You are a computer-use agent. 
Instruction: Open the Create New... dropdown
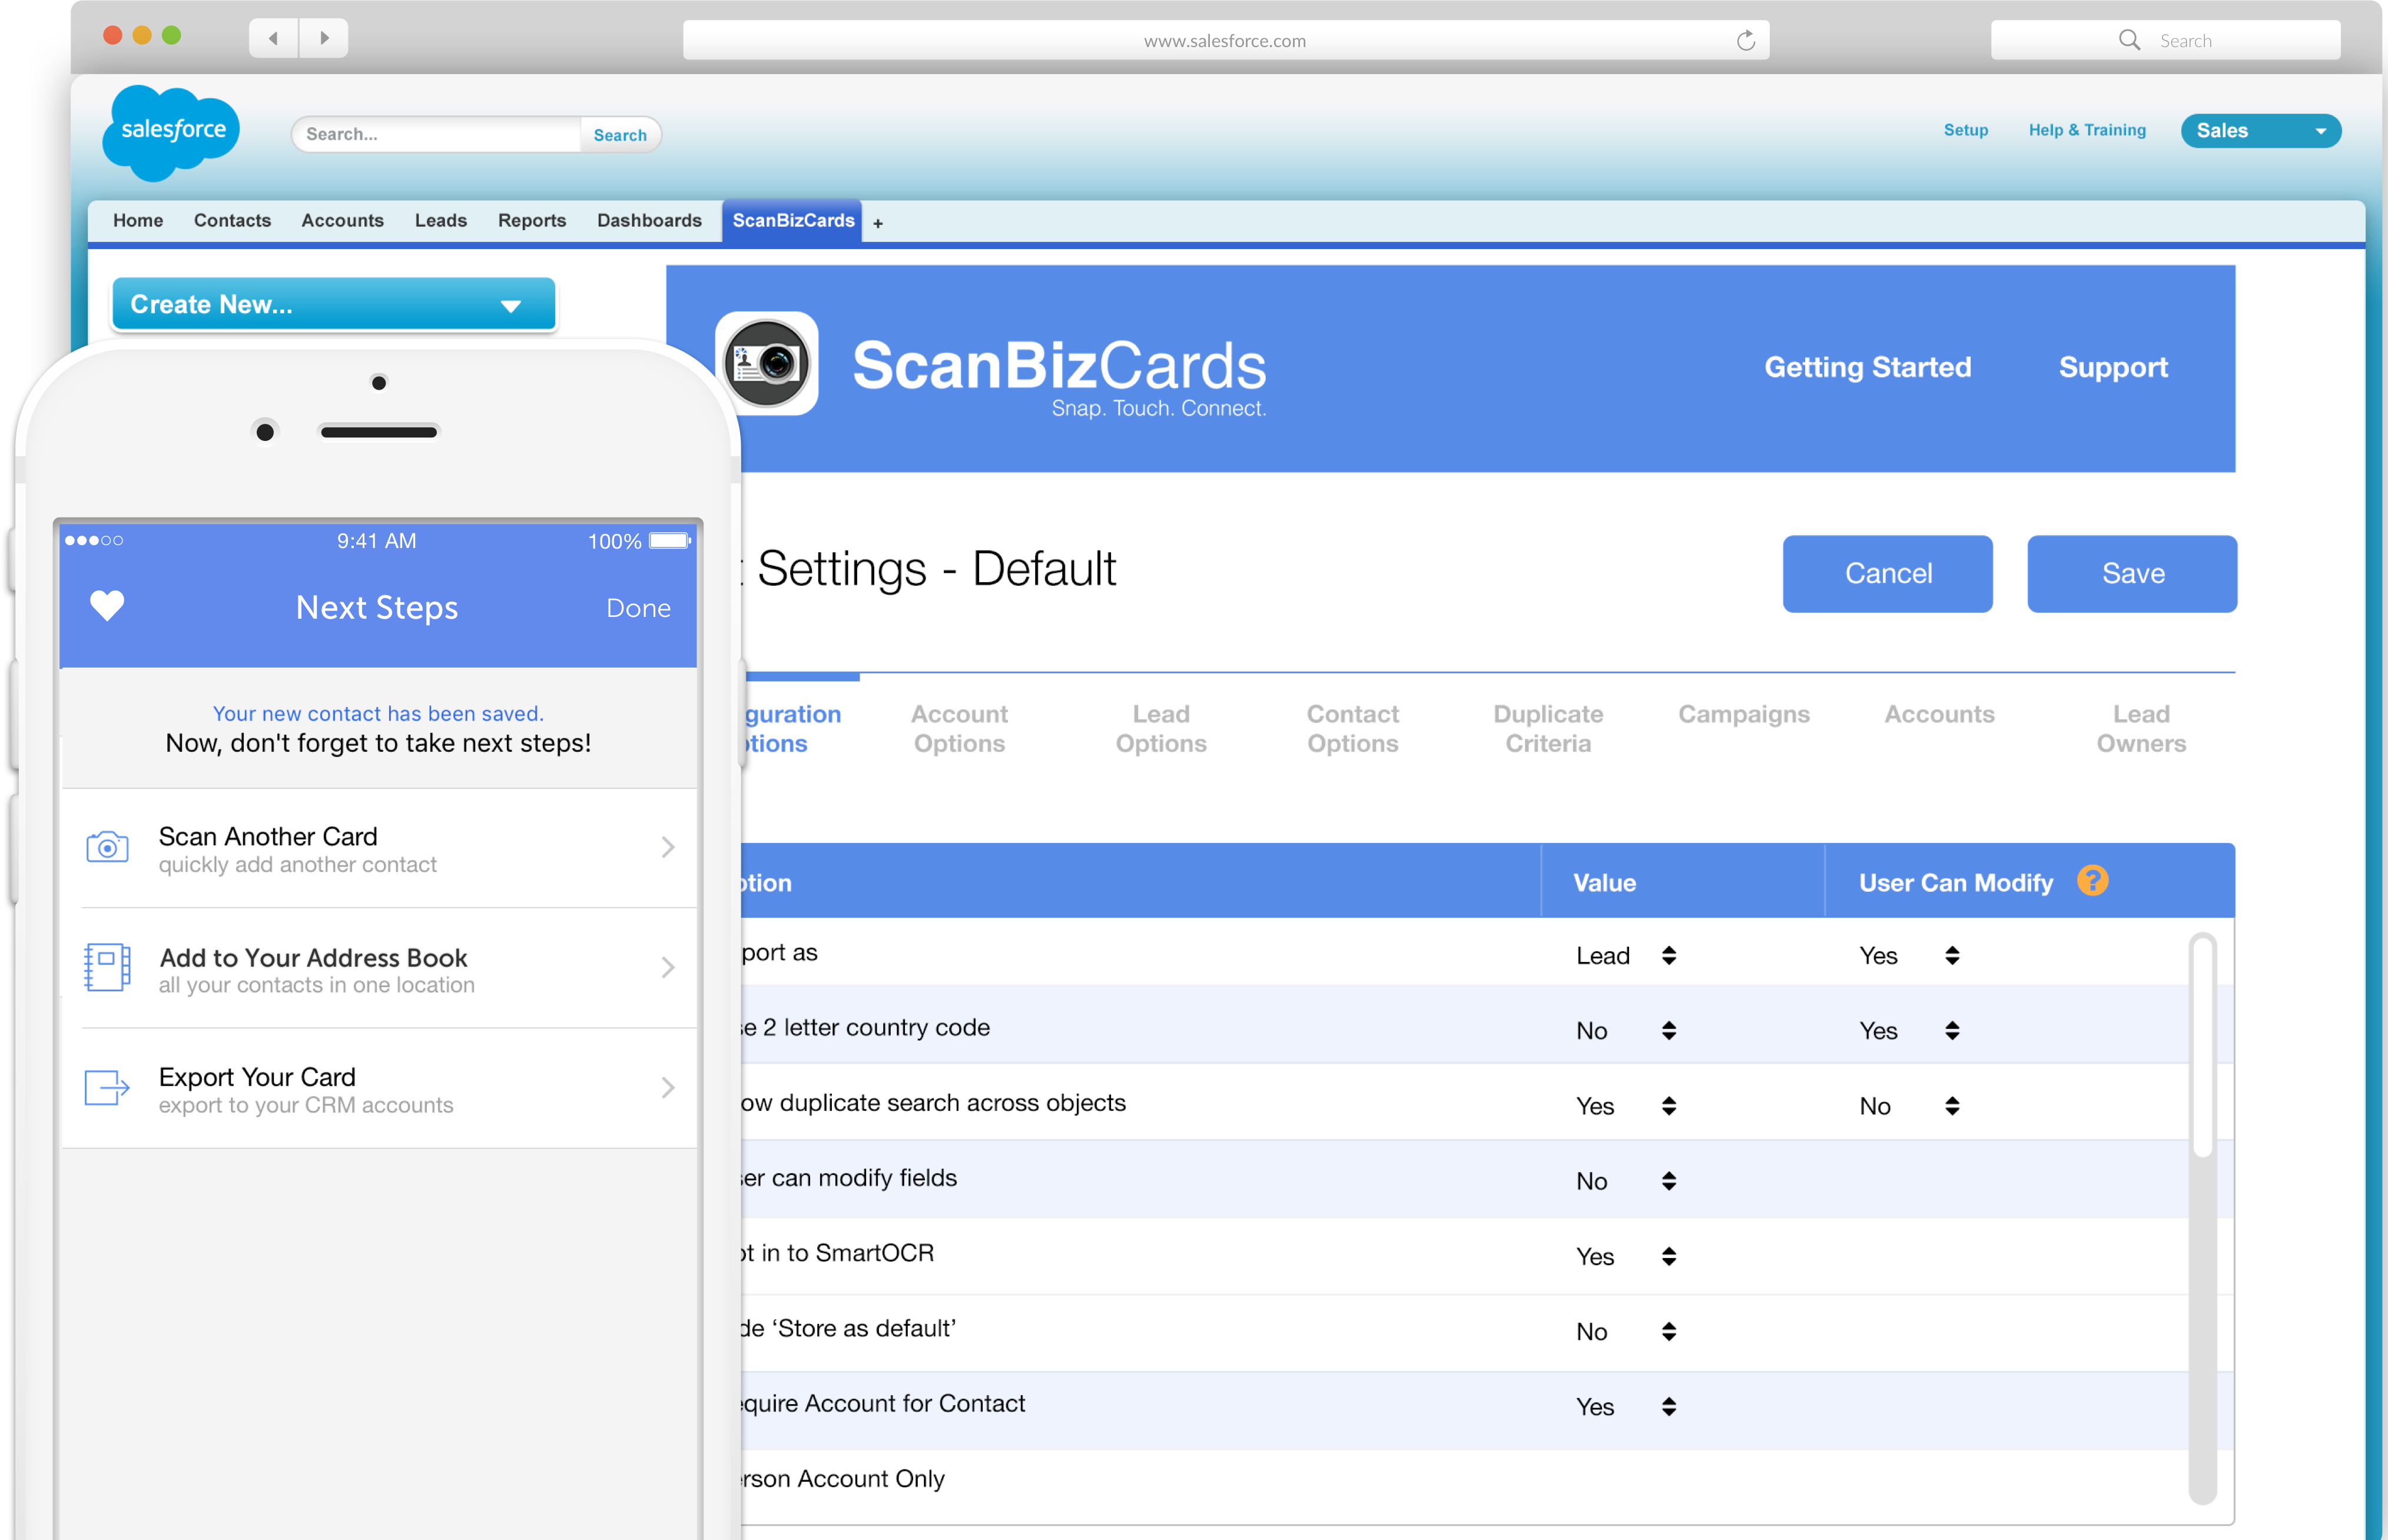click(333, 304)
